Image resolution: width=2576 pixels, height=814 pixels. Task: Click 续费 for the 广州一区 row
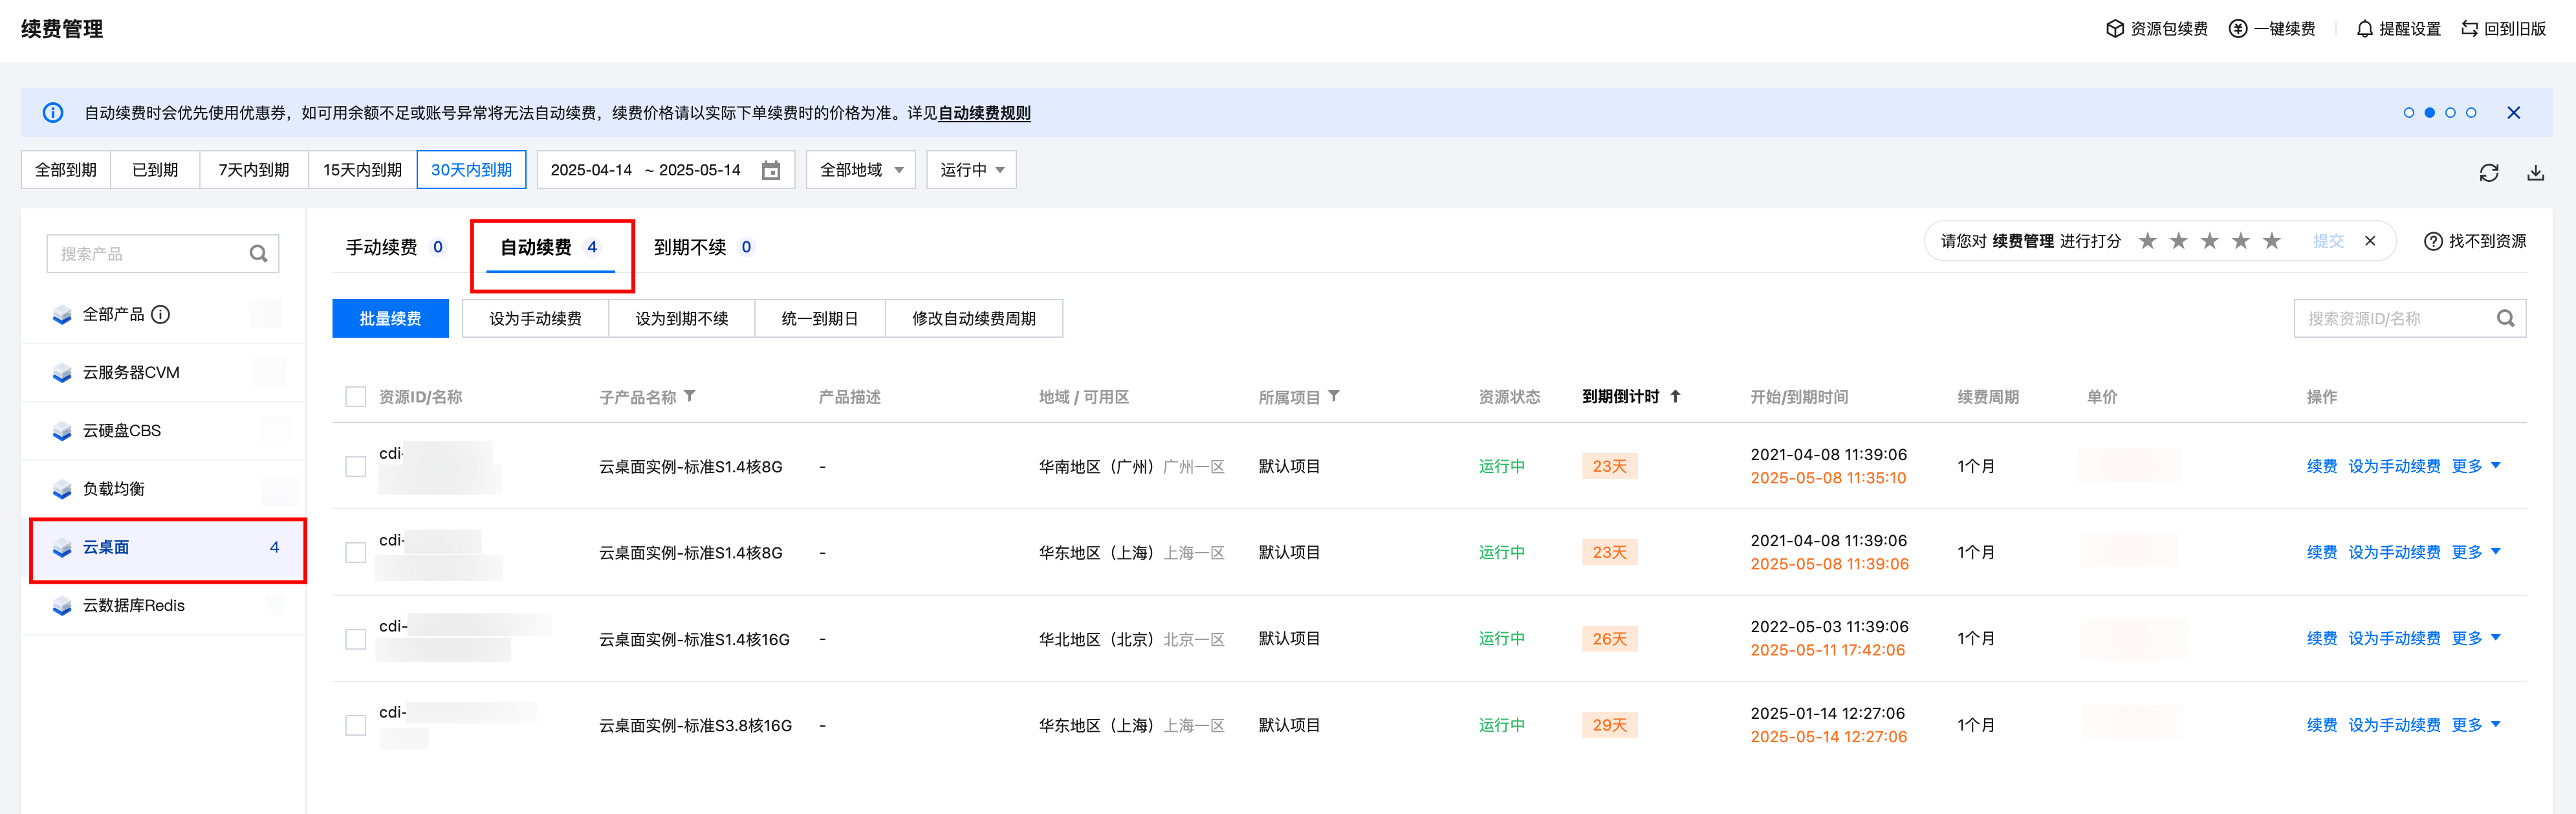click(x=2321, y=466)
